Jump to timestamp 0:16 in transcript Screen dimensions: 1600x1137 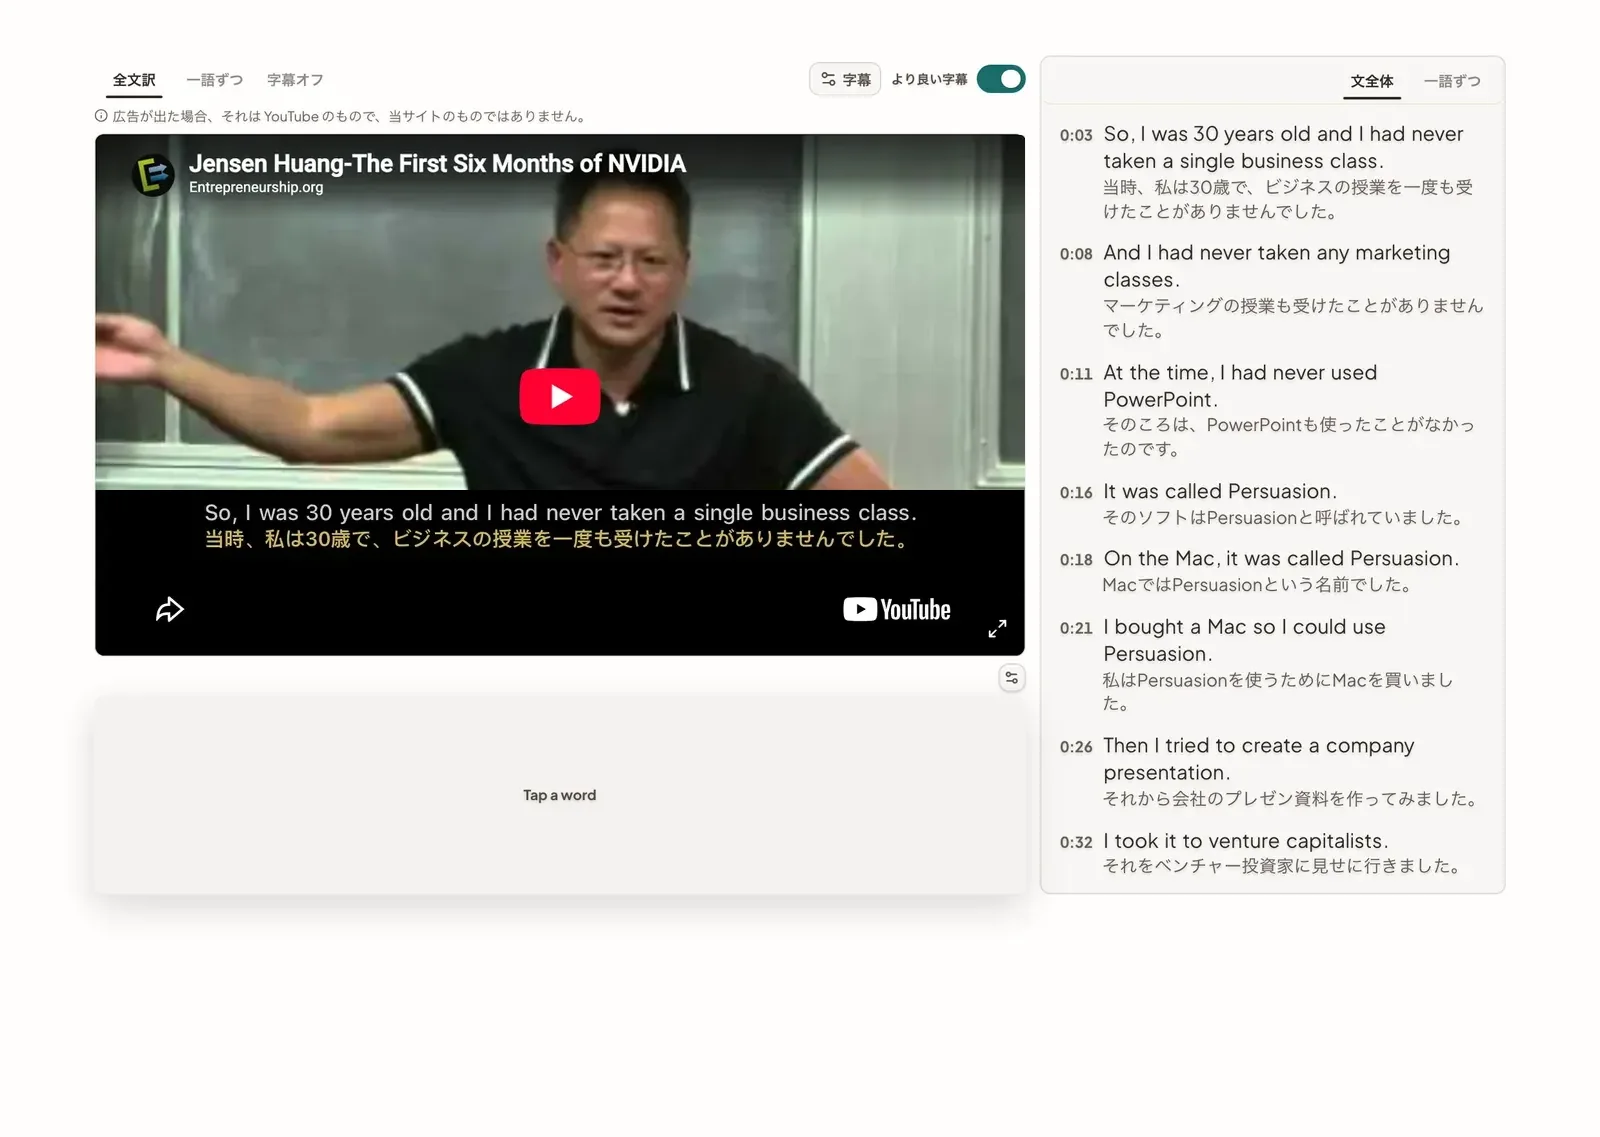(1076, 493)
